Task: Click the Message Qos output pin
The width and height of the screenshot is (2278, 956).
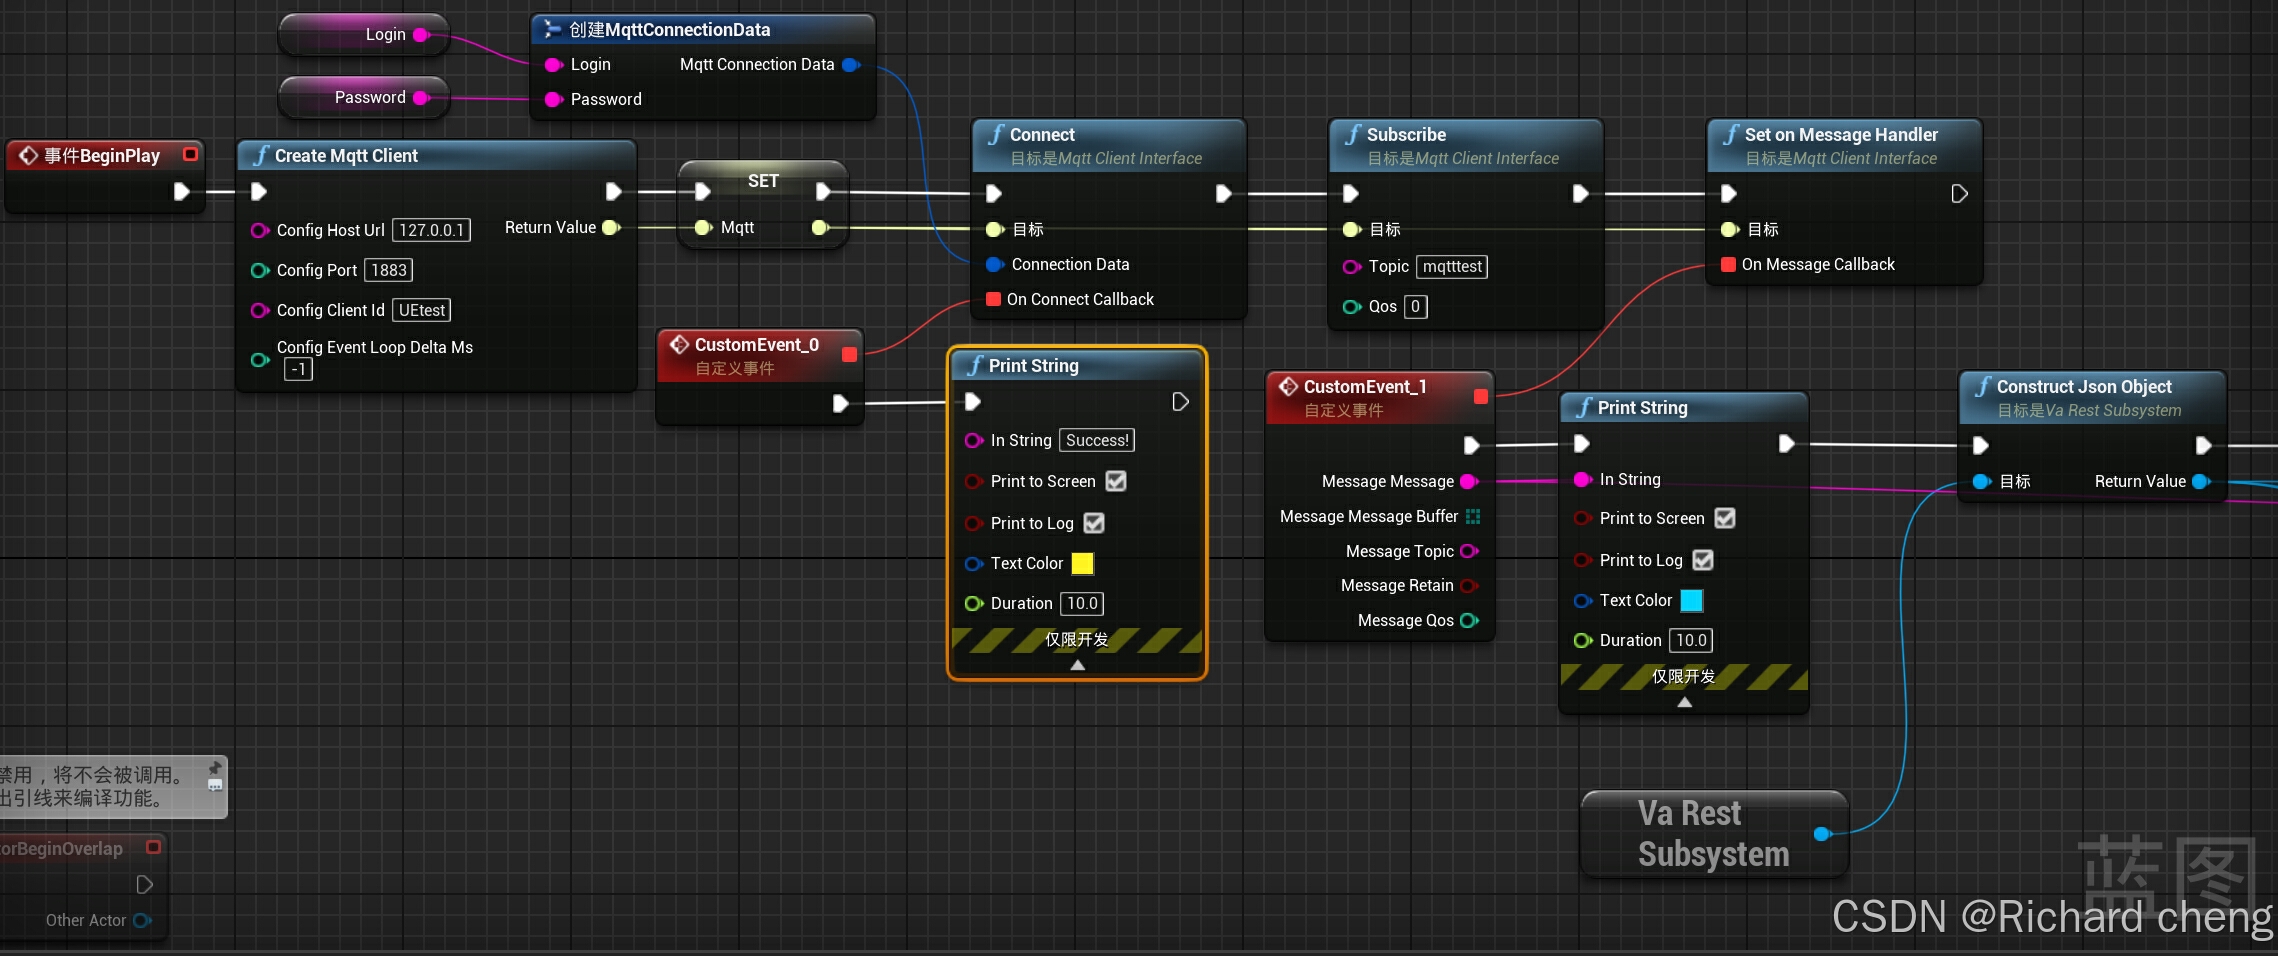Action: 1469,621
